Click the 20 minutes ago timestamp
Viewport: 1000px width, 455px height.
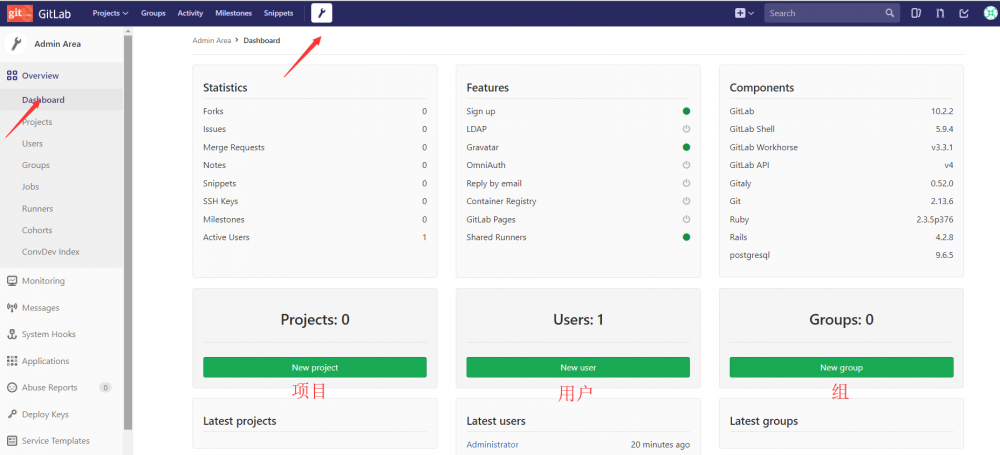[660, 445]
